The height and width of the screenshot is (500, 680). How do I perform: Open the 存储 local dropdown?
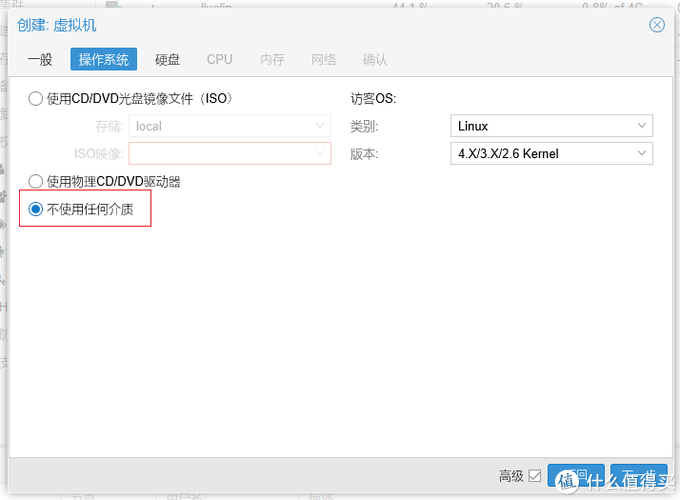pos(320,126)
